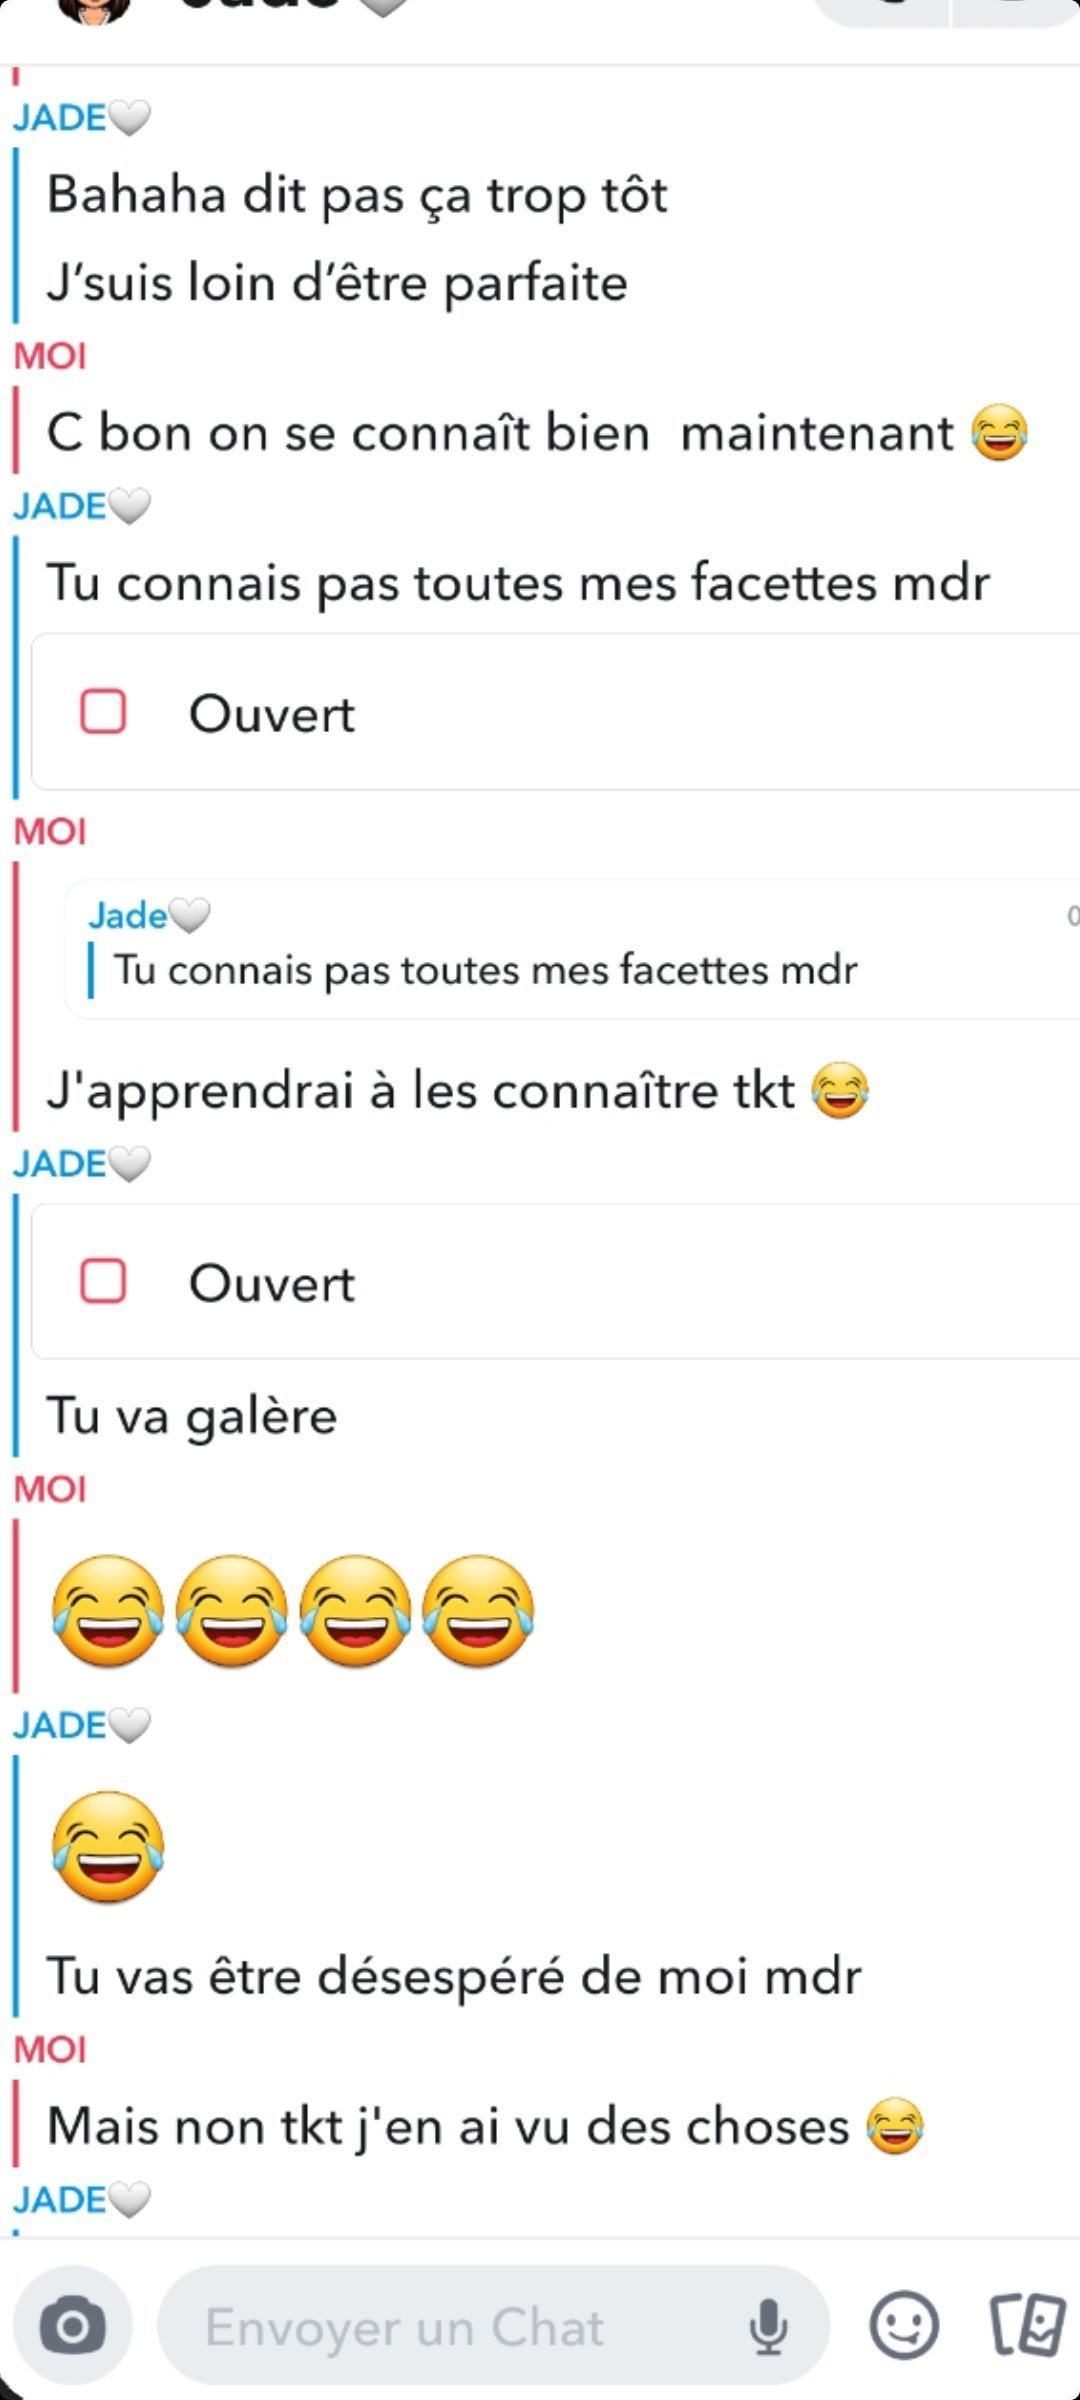The height and width of the screenshot is (2400, 1080).
Task: Open the camera icon beside the chat field
Action: tap(72, 2327)
